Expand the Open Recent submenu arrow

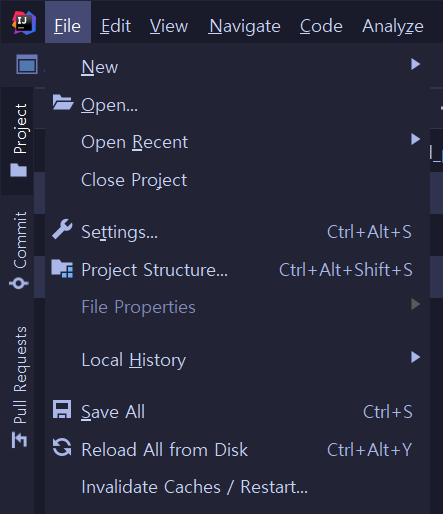click(x=415, y=139)
